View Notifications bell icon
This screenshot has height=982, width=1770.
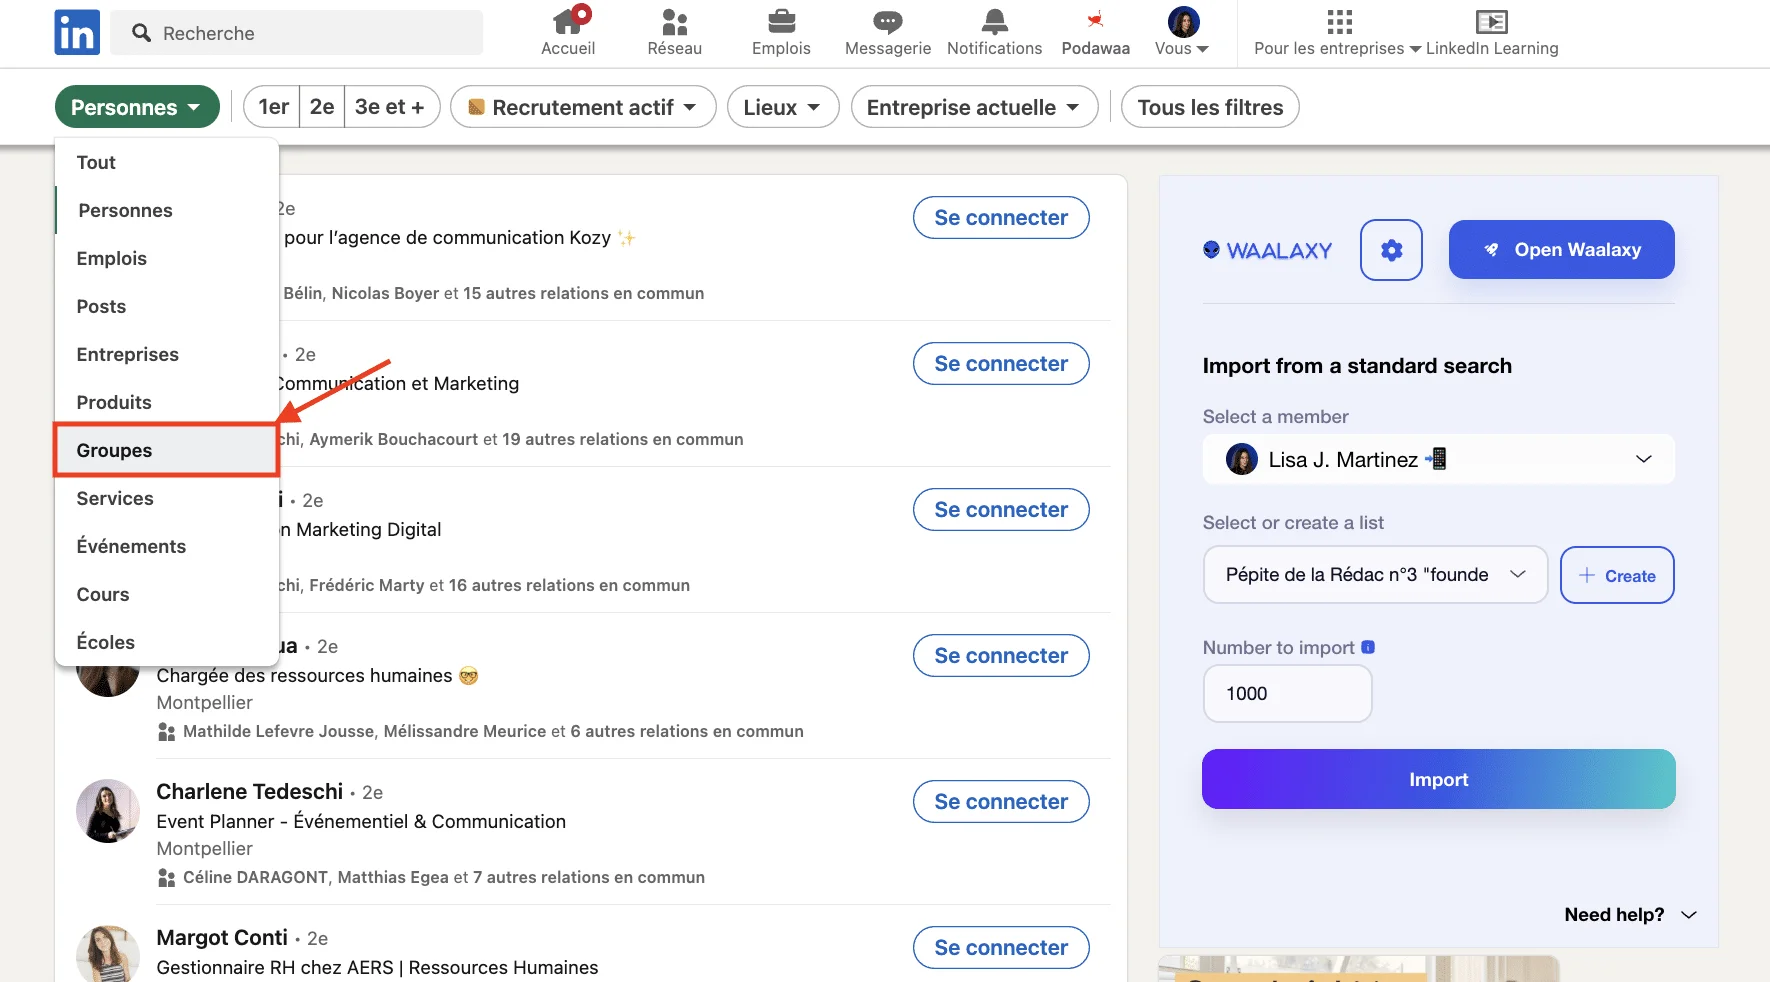[994, 32]
